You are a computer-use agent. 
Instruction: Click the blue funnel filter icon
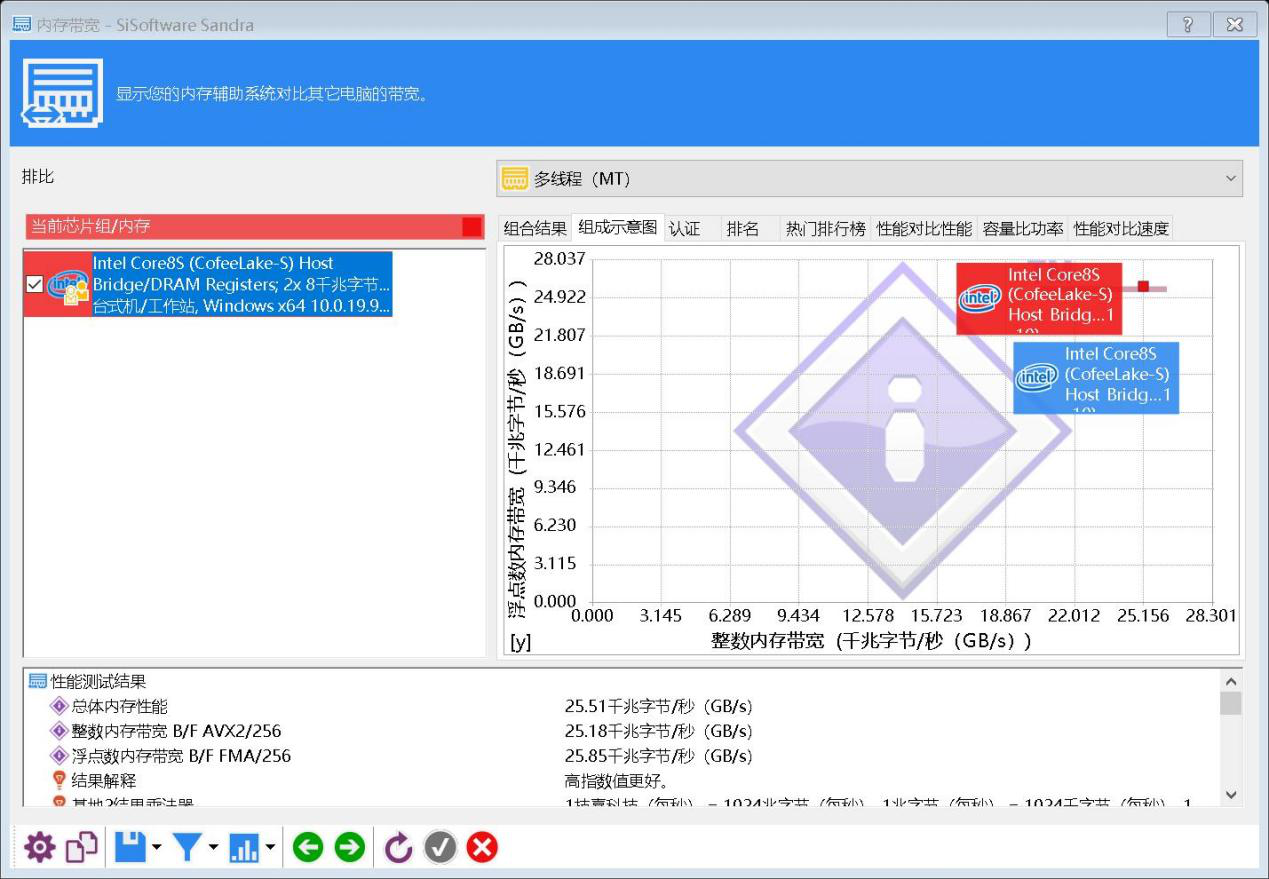187,848
